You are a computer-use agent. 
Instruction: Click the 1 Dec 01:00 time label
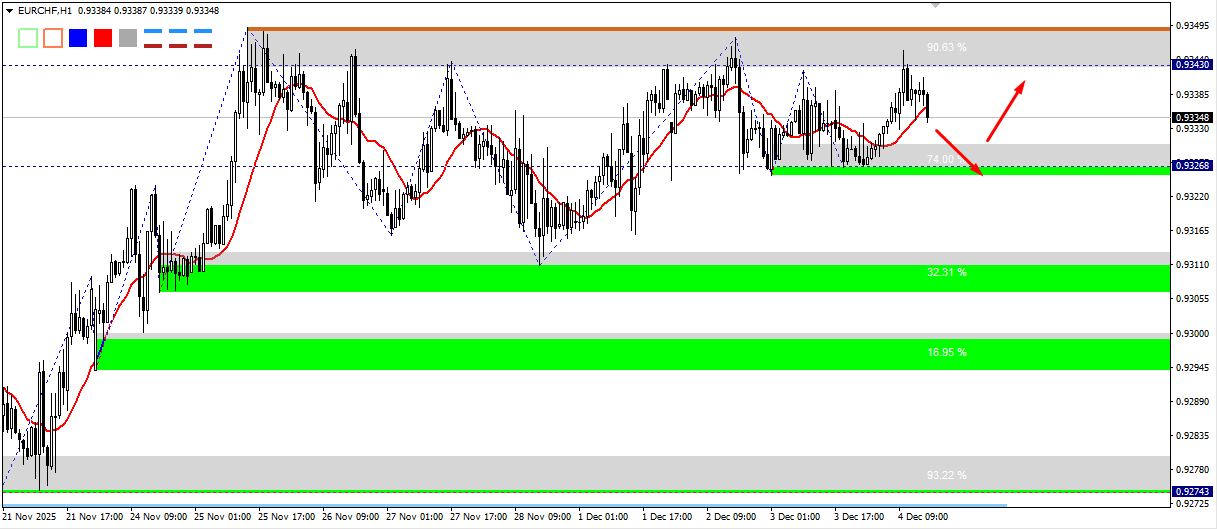point(605,517)
